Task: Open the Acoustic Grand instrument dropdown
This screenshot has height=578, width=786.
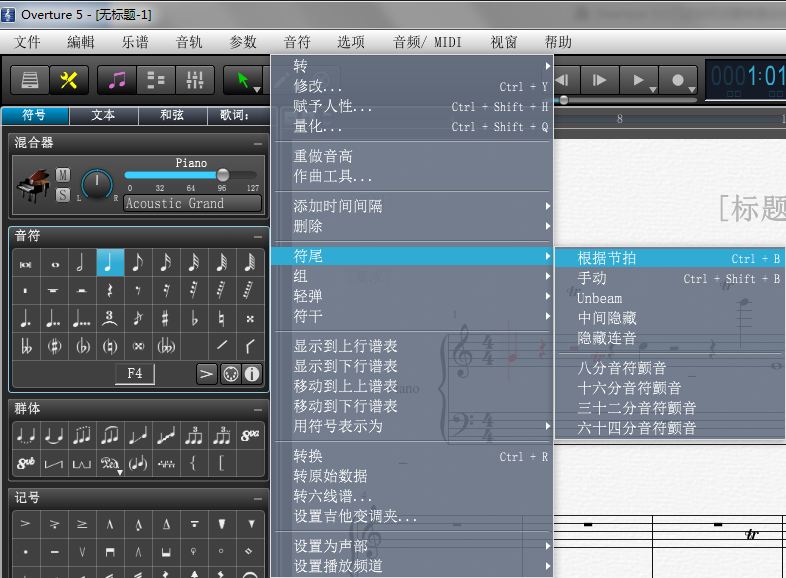Action: pyautogui.click(x=192, y=203)
